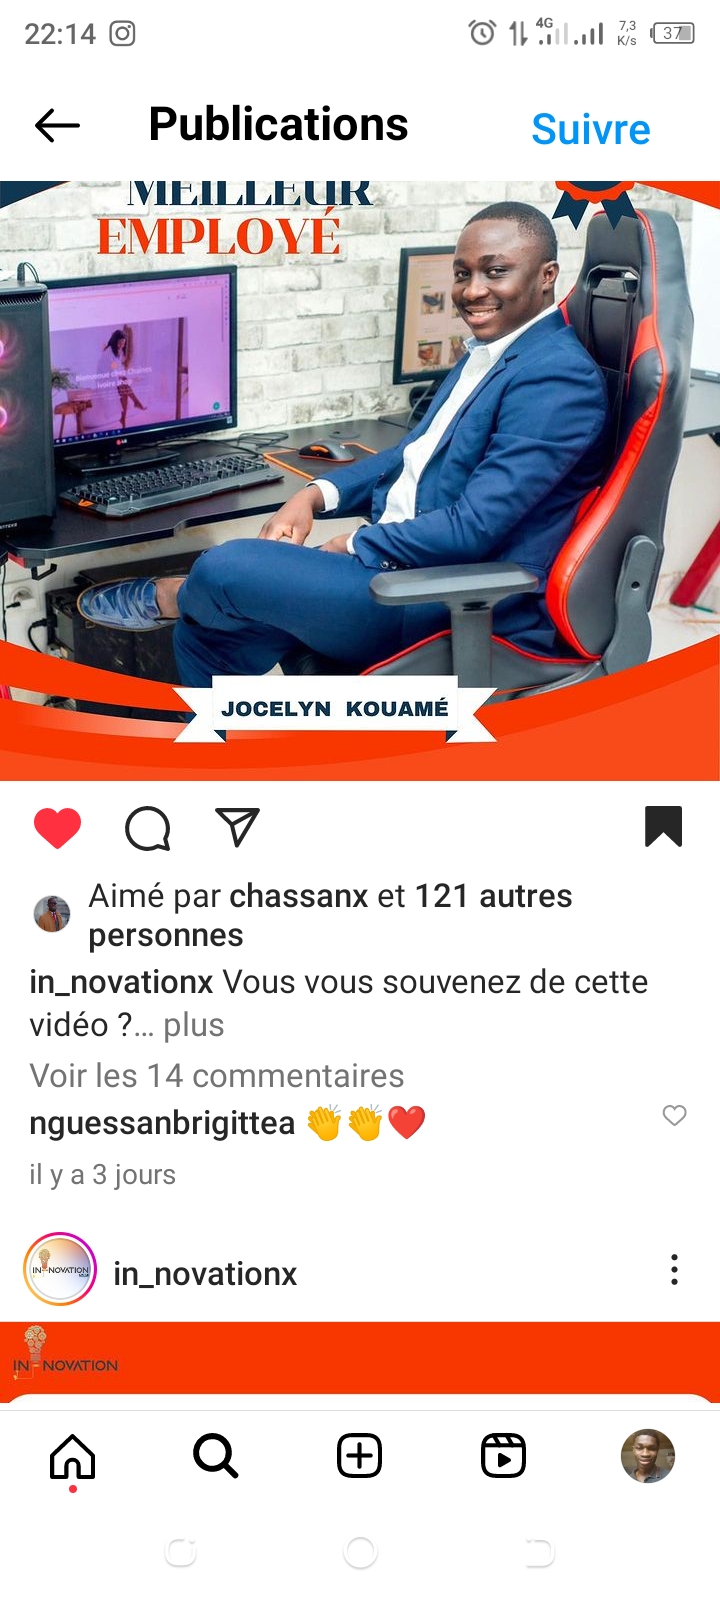The width and height of the screenshot is (720, 1600).
Task: Like nguessanbrigittea's comment heart
Action: tap(675, 1115)
